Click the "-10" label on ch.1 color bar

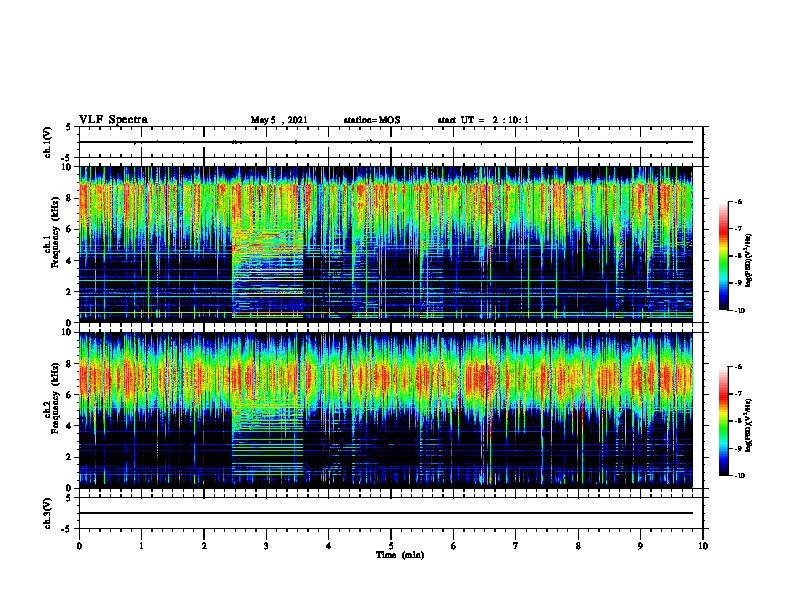740,311
